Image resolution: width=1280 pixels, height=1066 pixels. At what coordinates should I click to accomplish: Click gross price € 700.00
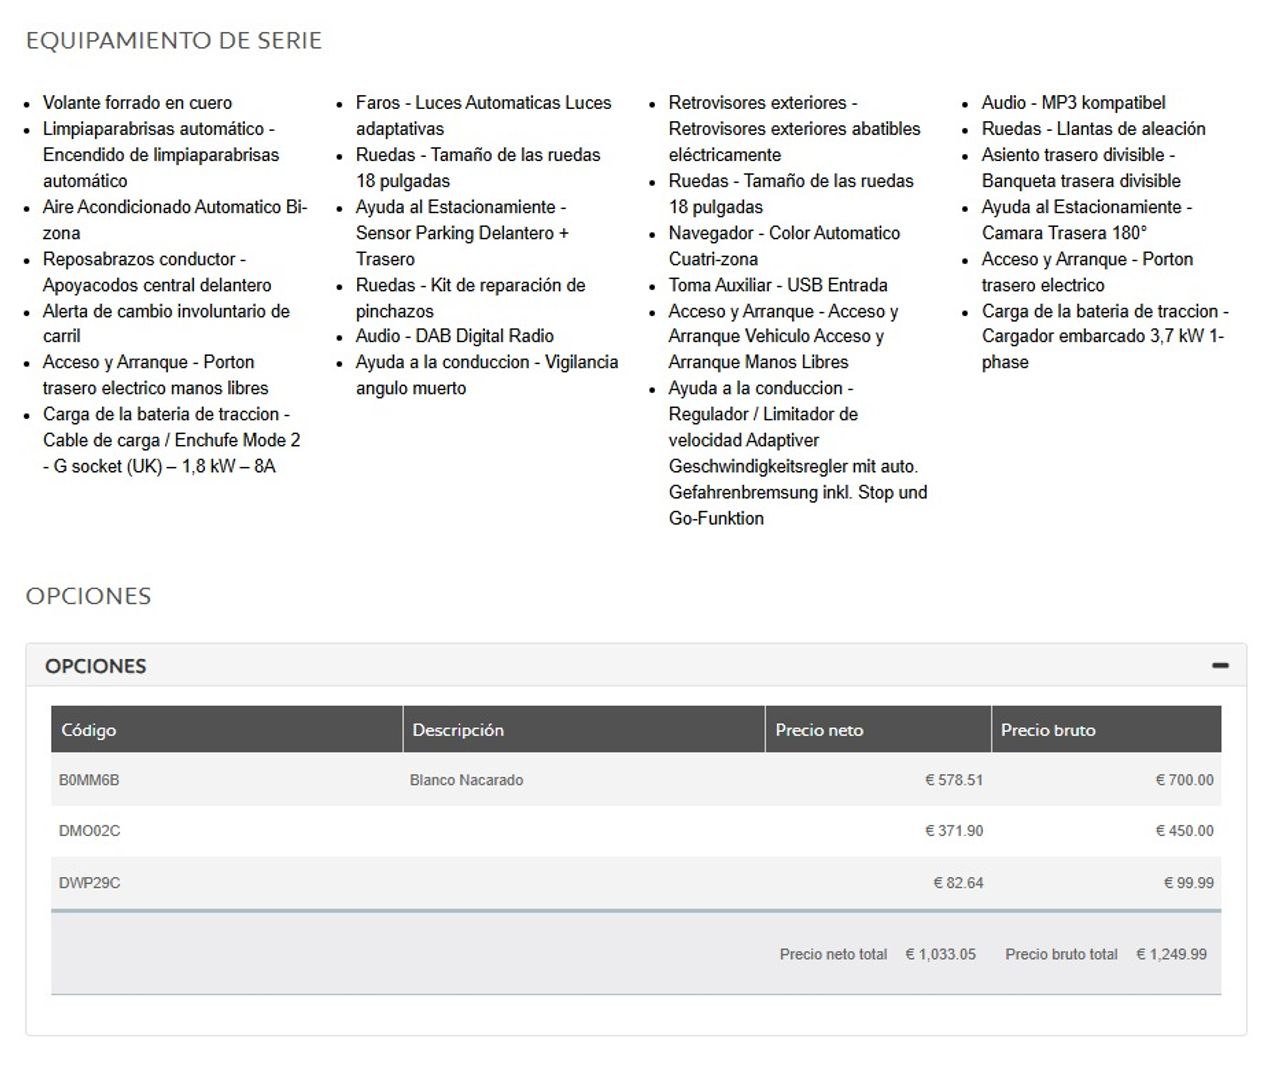1184,780
